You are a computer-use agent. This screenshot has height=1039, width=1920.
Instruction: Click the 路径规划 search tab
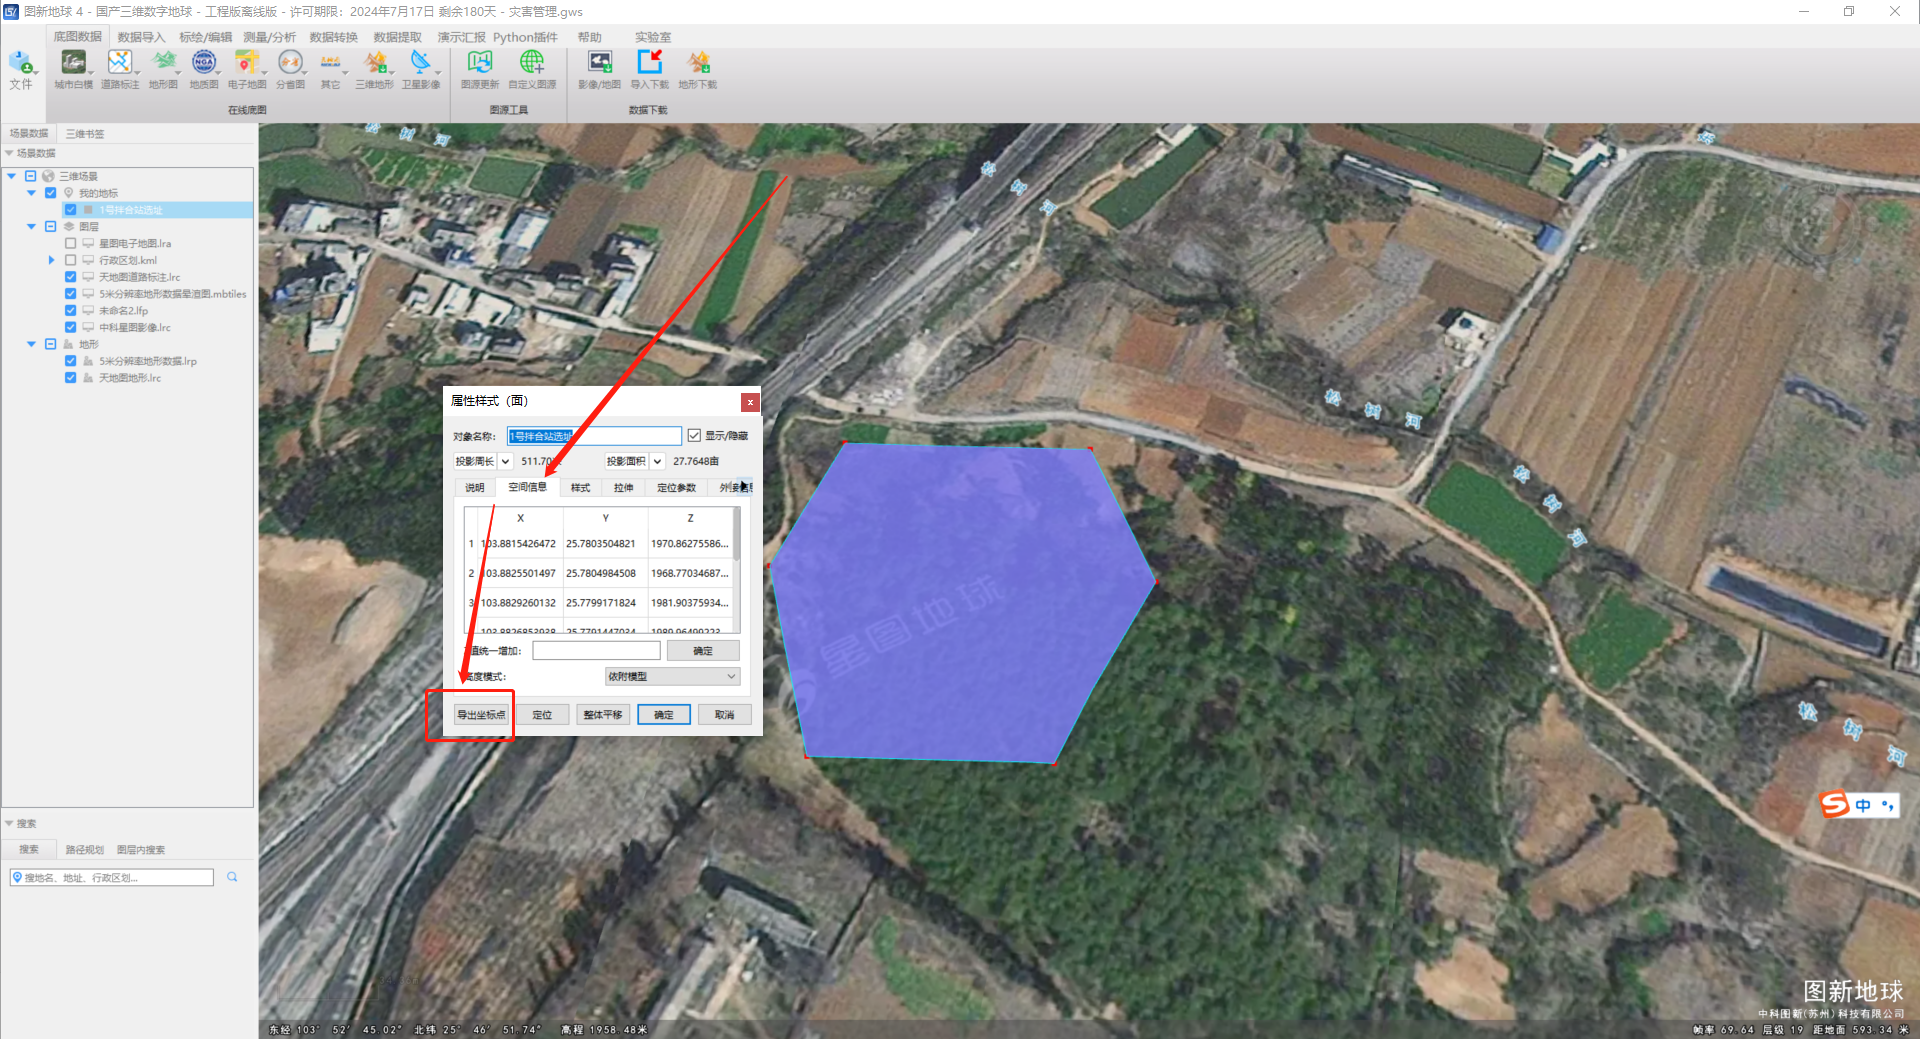click(x=84, y=850)
